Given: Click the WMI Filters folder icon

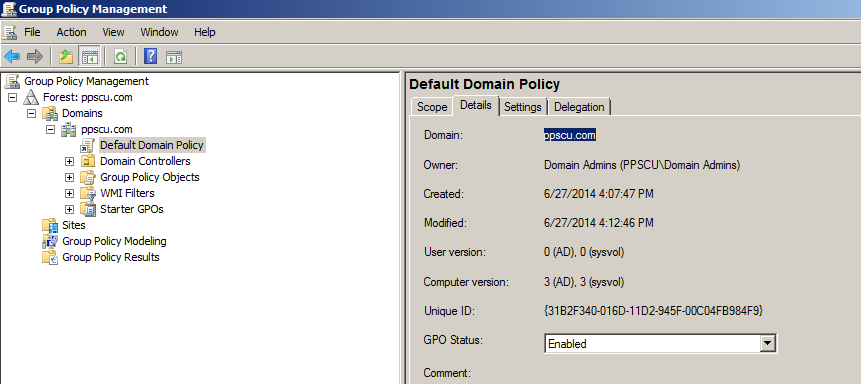Looking at the screenshot, I should click(x=88, y=193).
